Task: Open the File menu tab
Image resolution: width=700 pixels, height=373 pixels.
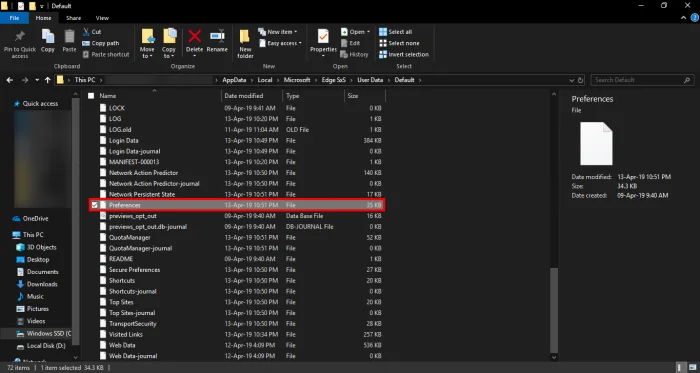Action: pos(14,18)
